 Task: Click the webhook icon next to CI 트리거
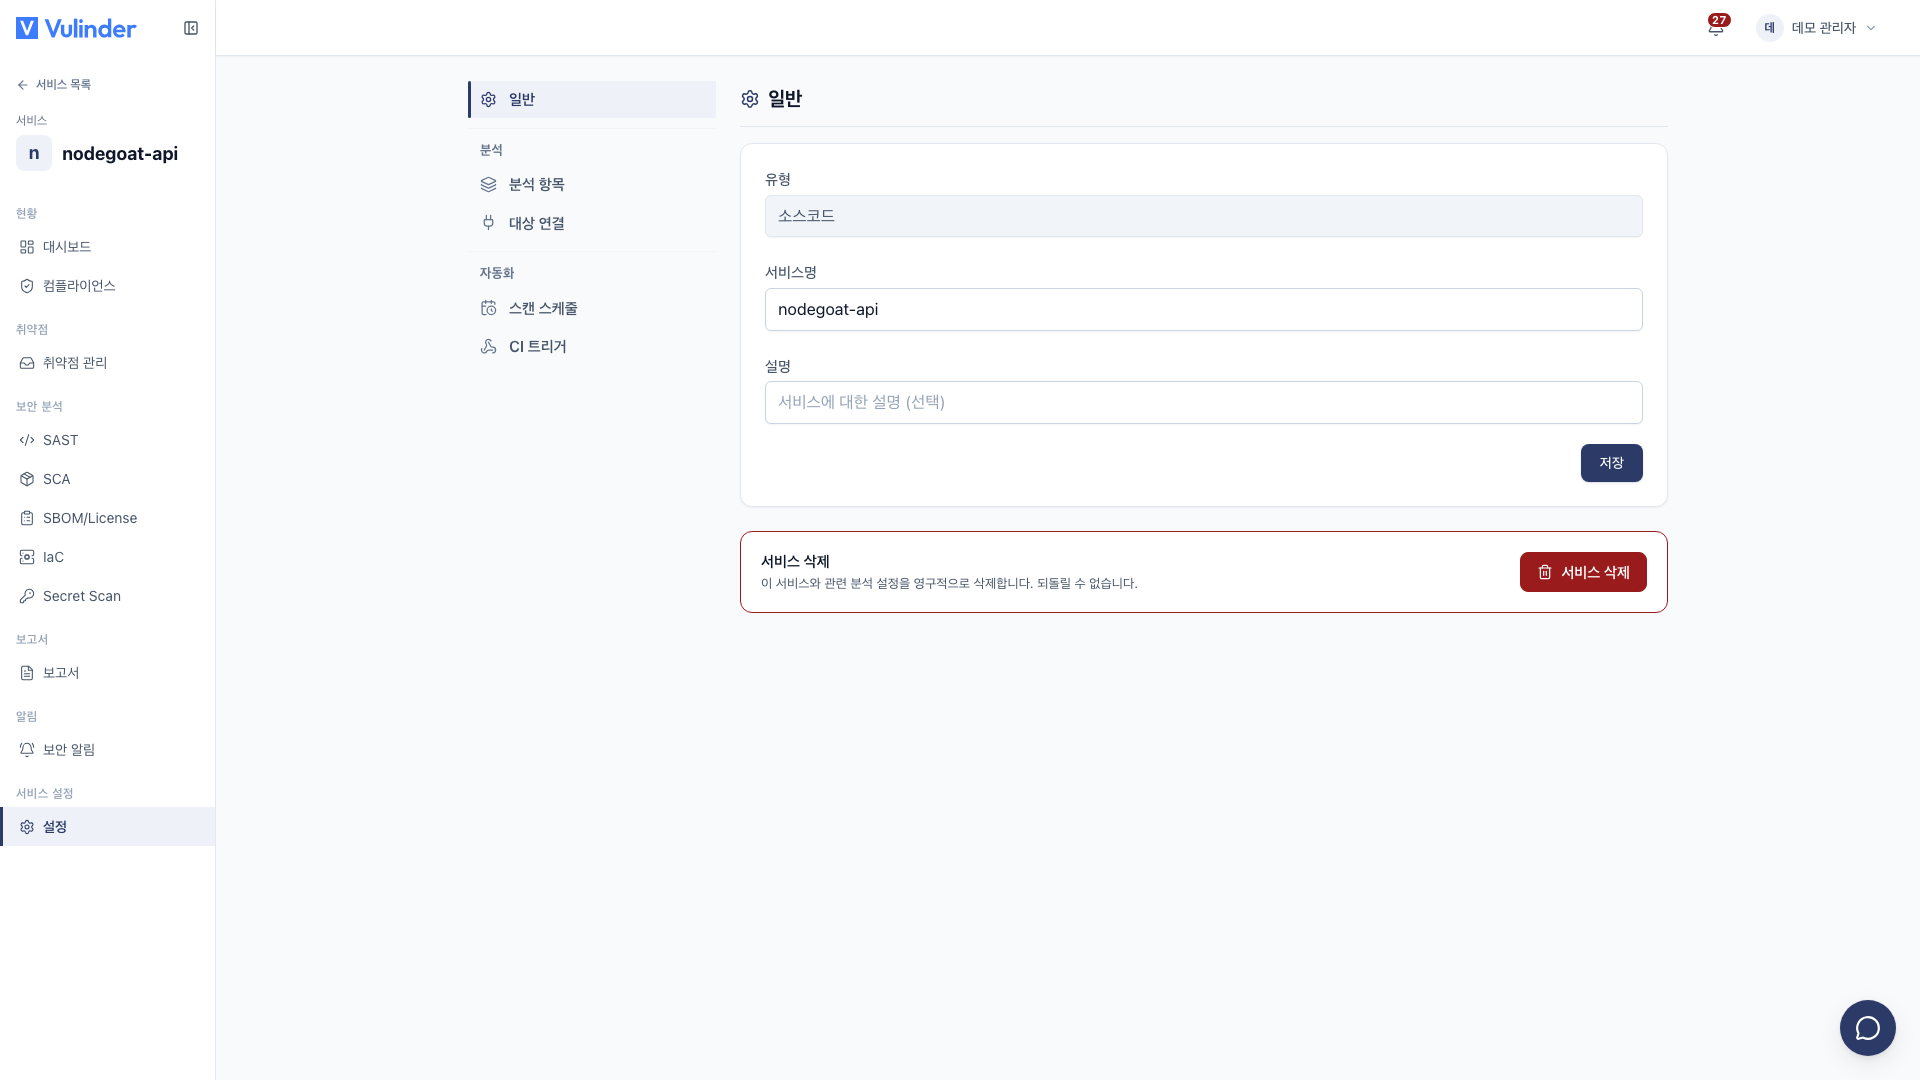tap(488, 347)
